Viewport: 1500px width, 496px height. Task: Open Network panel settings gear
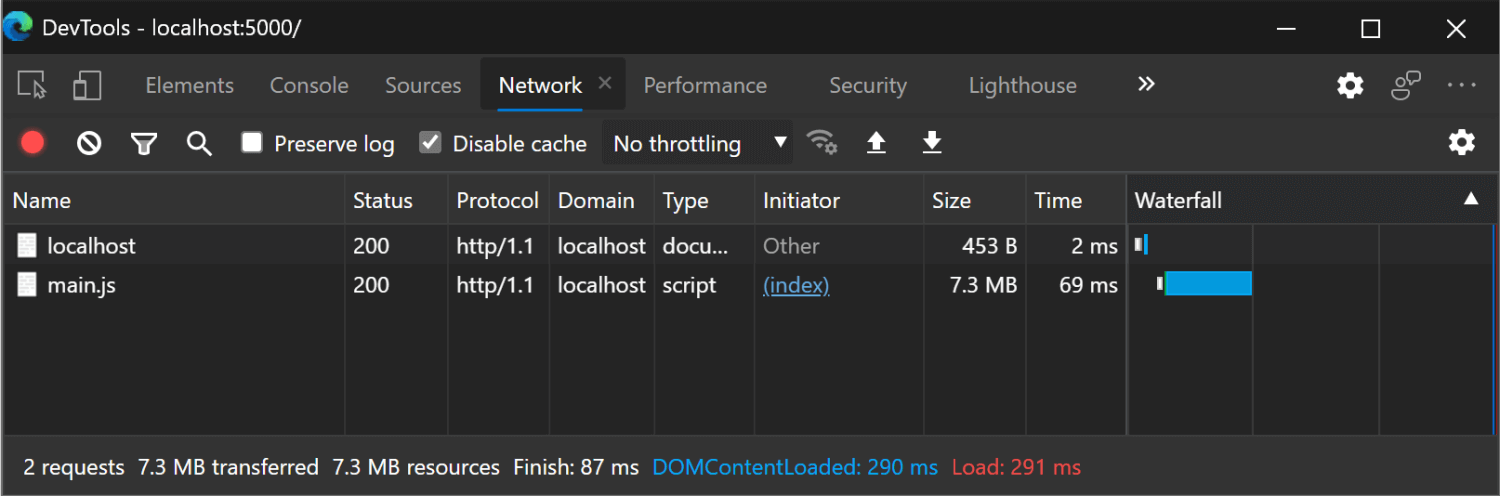coord(1462,143)
